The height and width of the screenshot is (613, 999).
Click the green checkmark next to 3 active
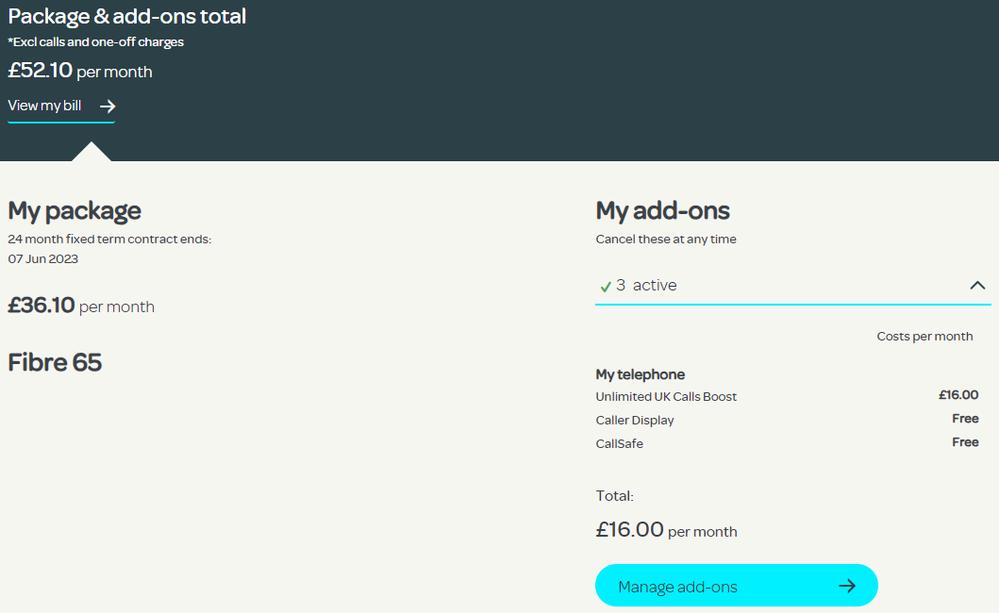(x=605, y=286)
